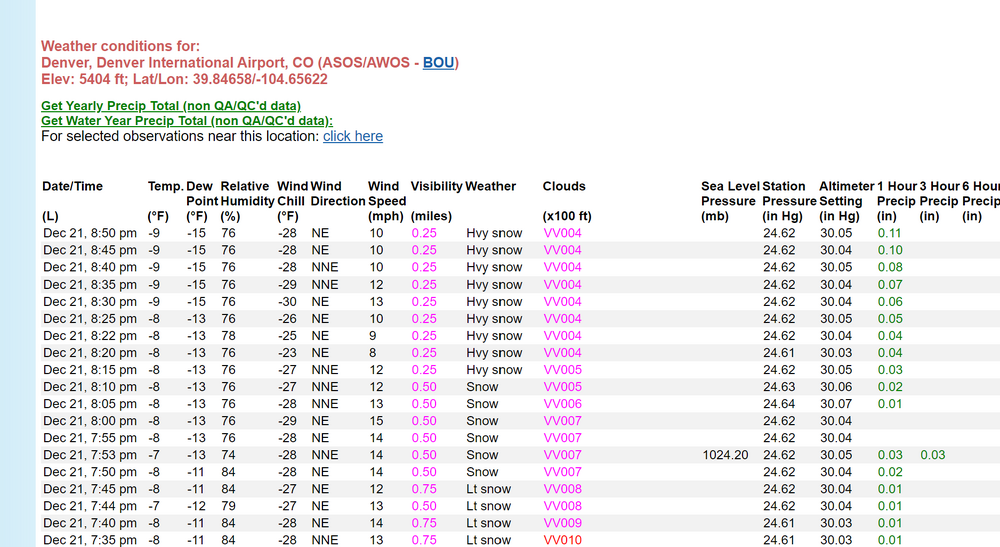This screenshot has height=547, width=1000.
Task: Click the 'Weather conditions for:' heading
Action: point(121,46)
